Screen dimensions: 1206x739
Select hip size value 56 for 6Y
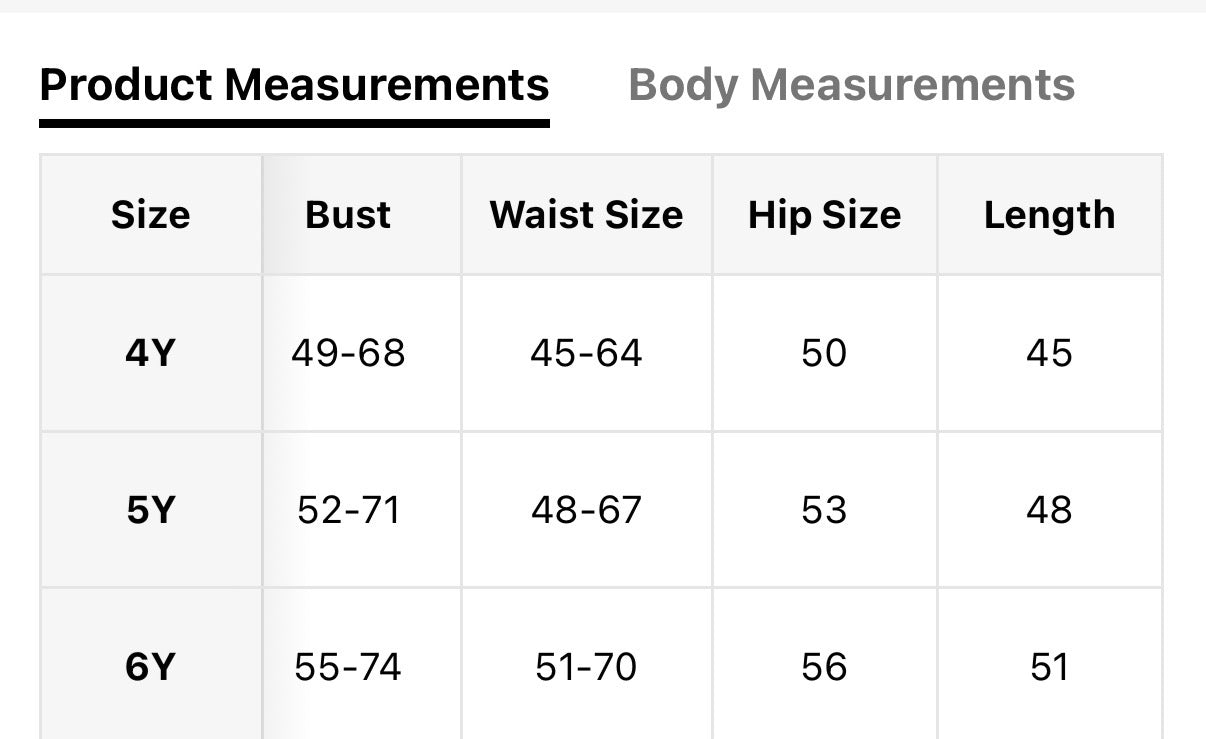(824, 667)
